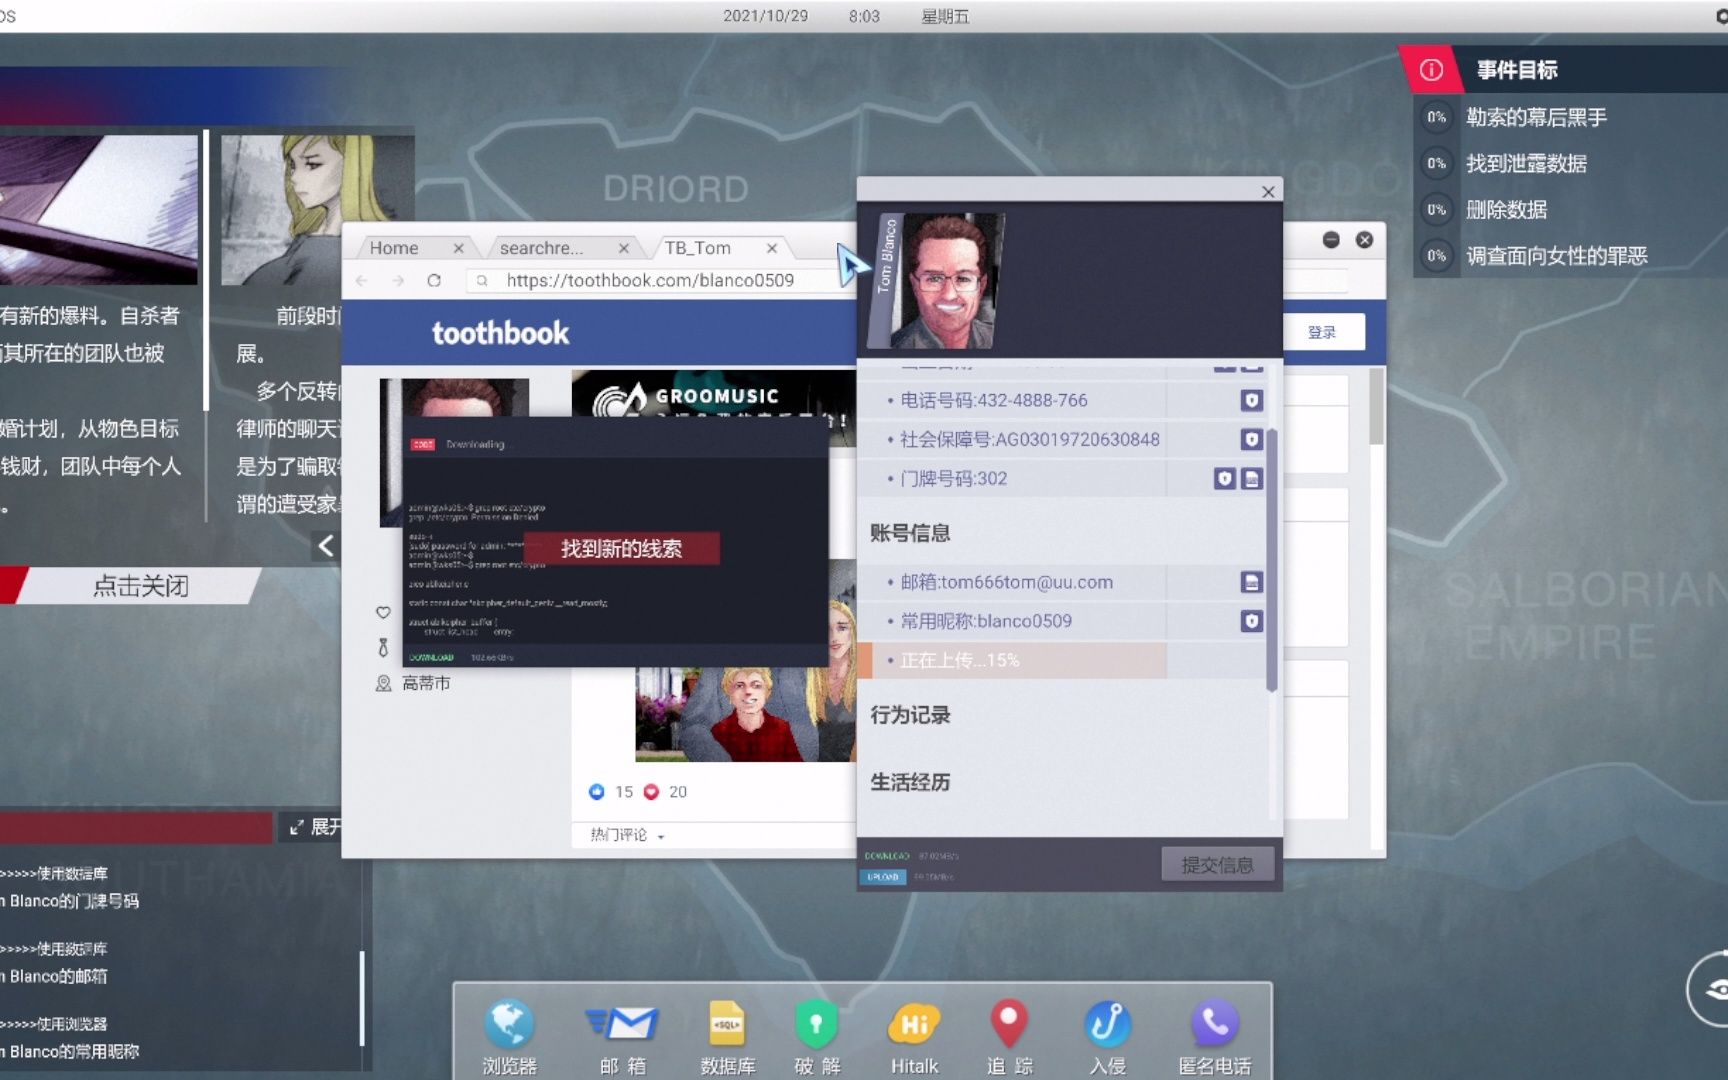The image size is (1728, 1080).
Task: Click the database icon on 邮箱 row
Action: pos(1251,582)
